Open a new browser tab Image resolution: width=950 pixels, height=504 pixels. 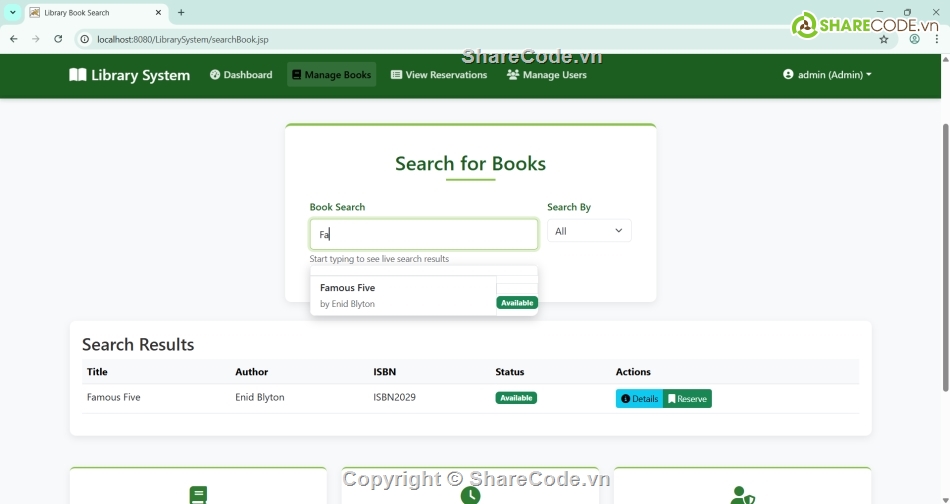[181, 13]
